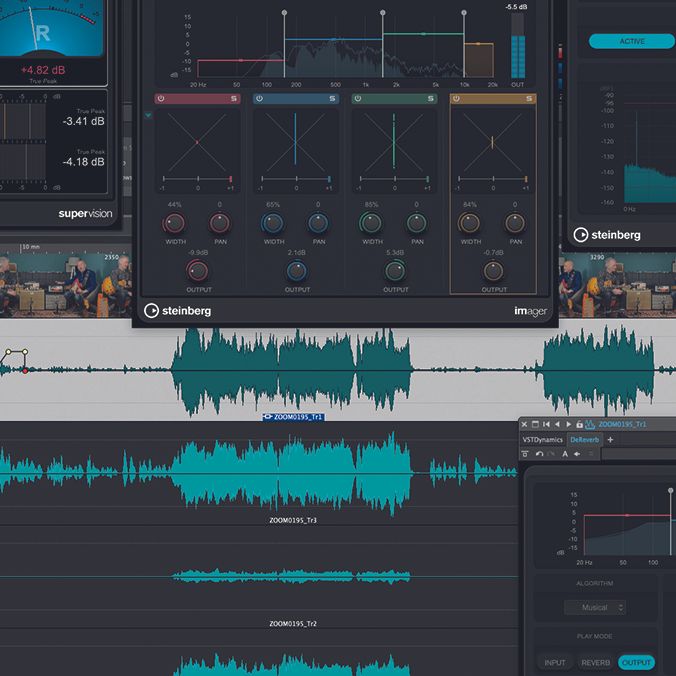Select INPUT play mode in DeReverb

pyautogui.click(x=554, y=662)
